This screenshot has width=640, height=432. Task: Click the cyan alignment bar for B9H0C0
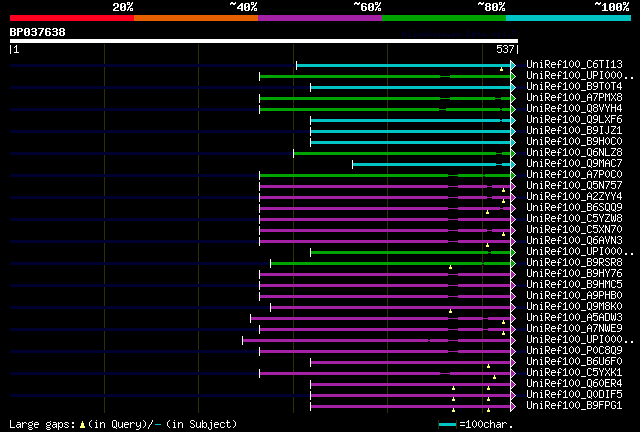pos(410,143)
